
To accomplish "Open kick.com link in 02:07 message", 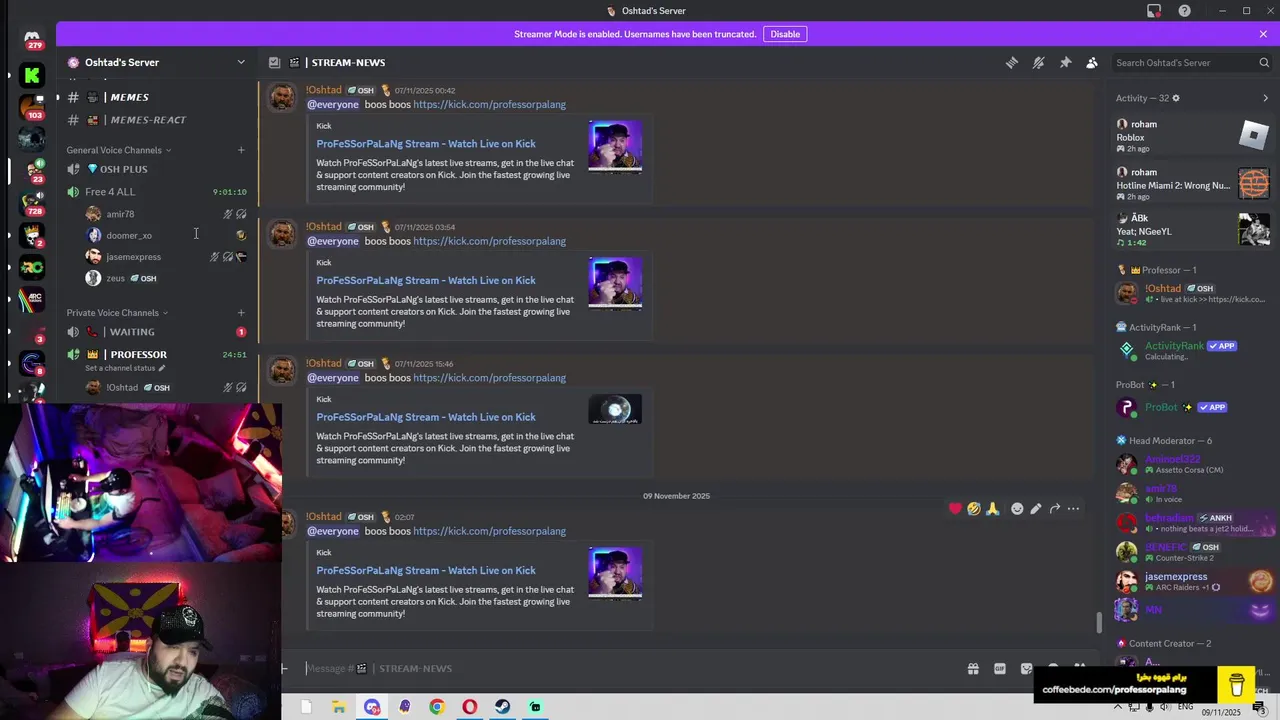I will pyautogui.click(x=489, y=531).
